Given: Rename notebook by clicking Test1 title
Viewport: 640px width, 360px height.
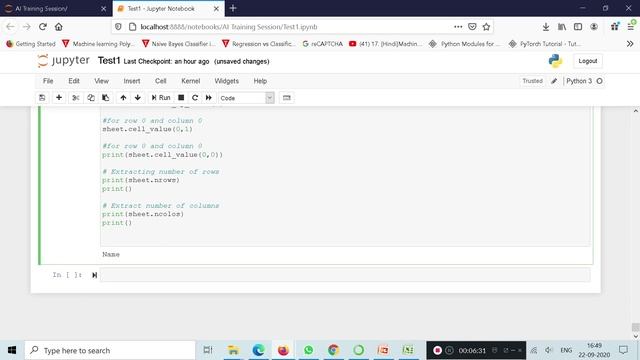Looking at the screenshot, I should [x=109, y=61].
